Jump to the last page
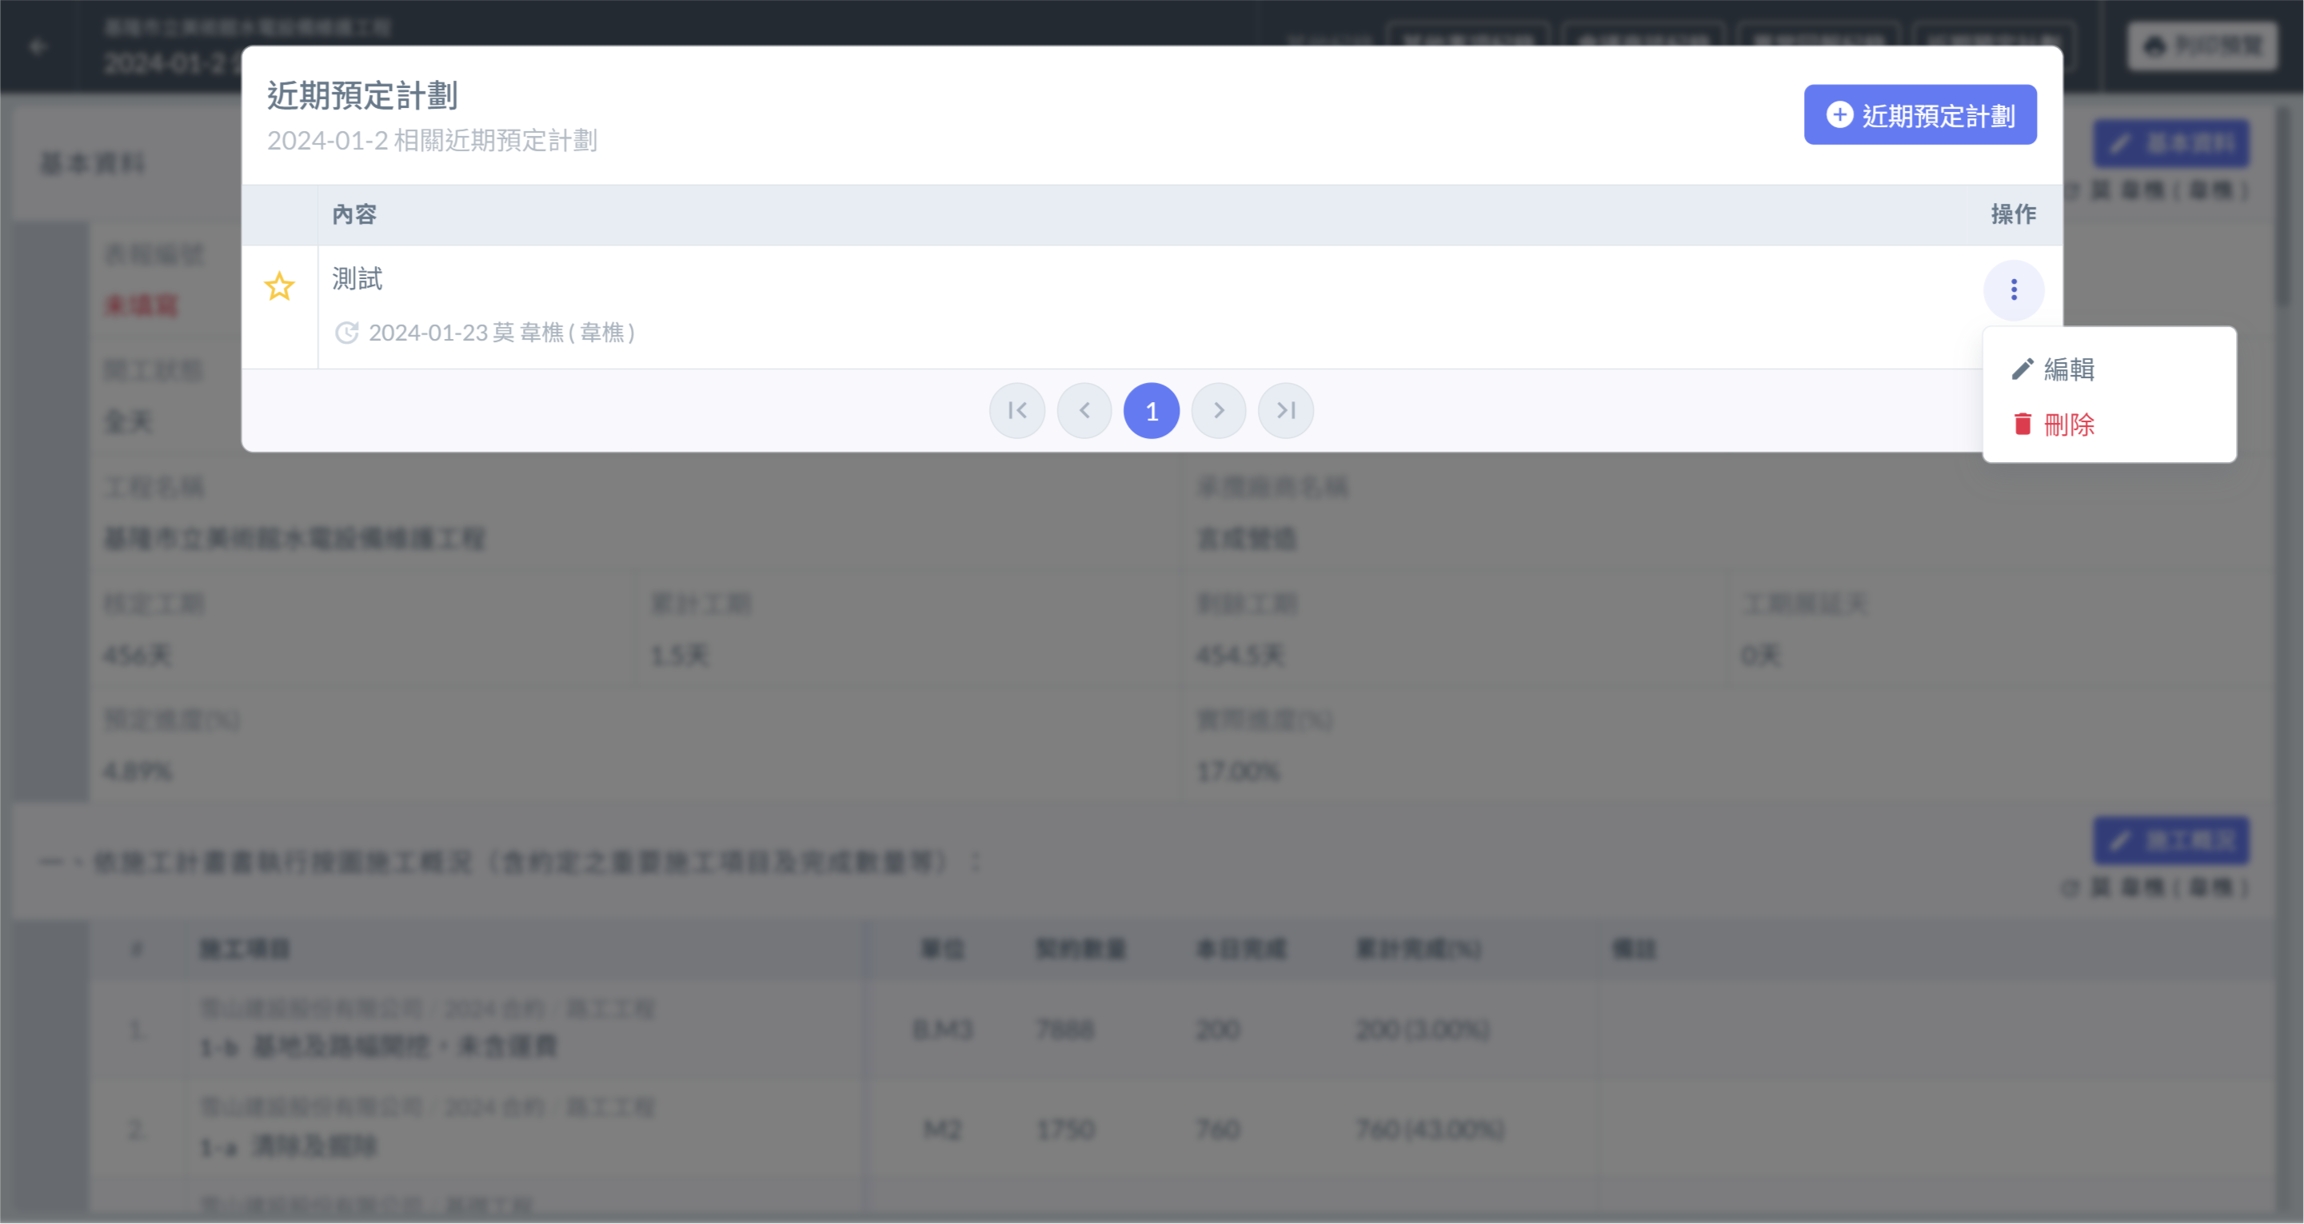The image size is (2304, 1224). pos(1285,411)
